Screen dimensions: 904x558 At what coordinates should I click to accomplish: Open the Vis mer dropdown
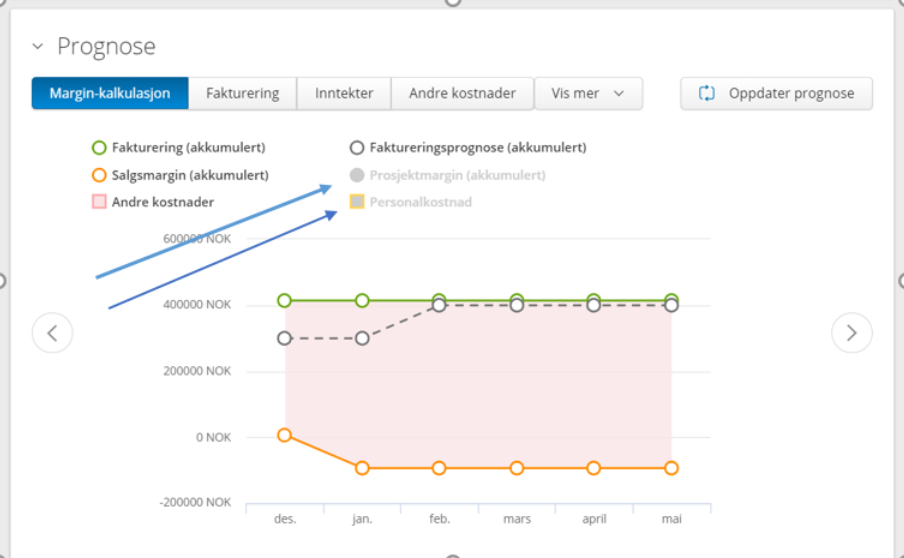(x=588, y=93)
